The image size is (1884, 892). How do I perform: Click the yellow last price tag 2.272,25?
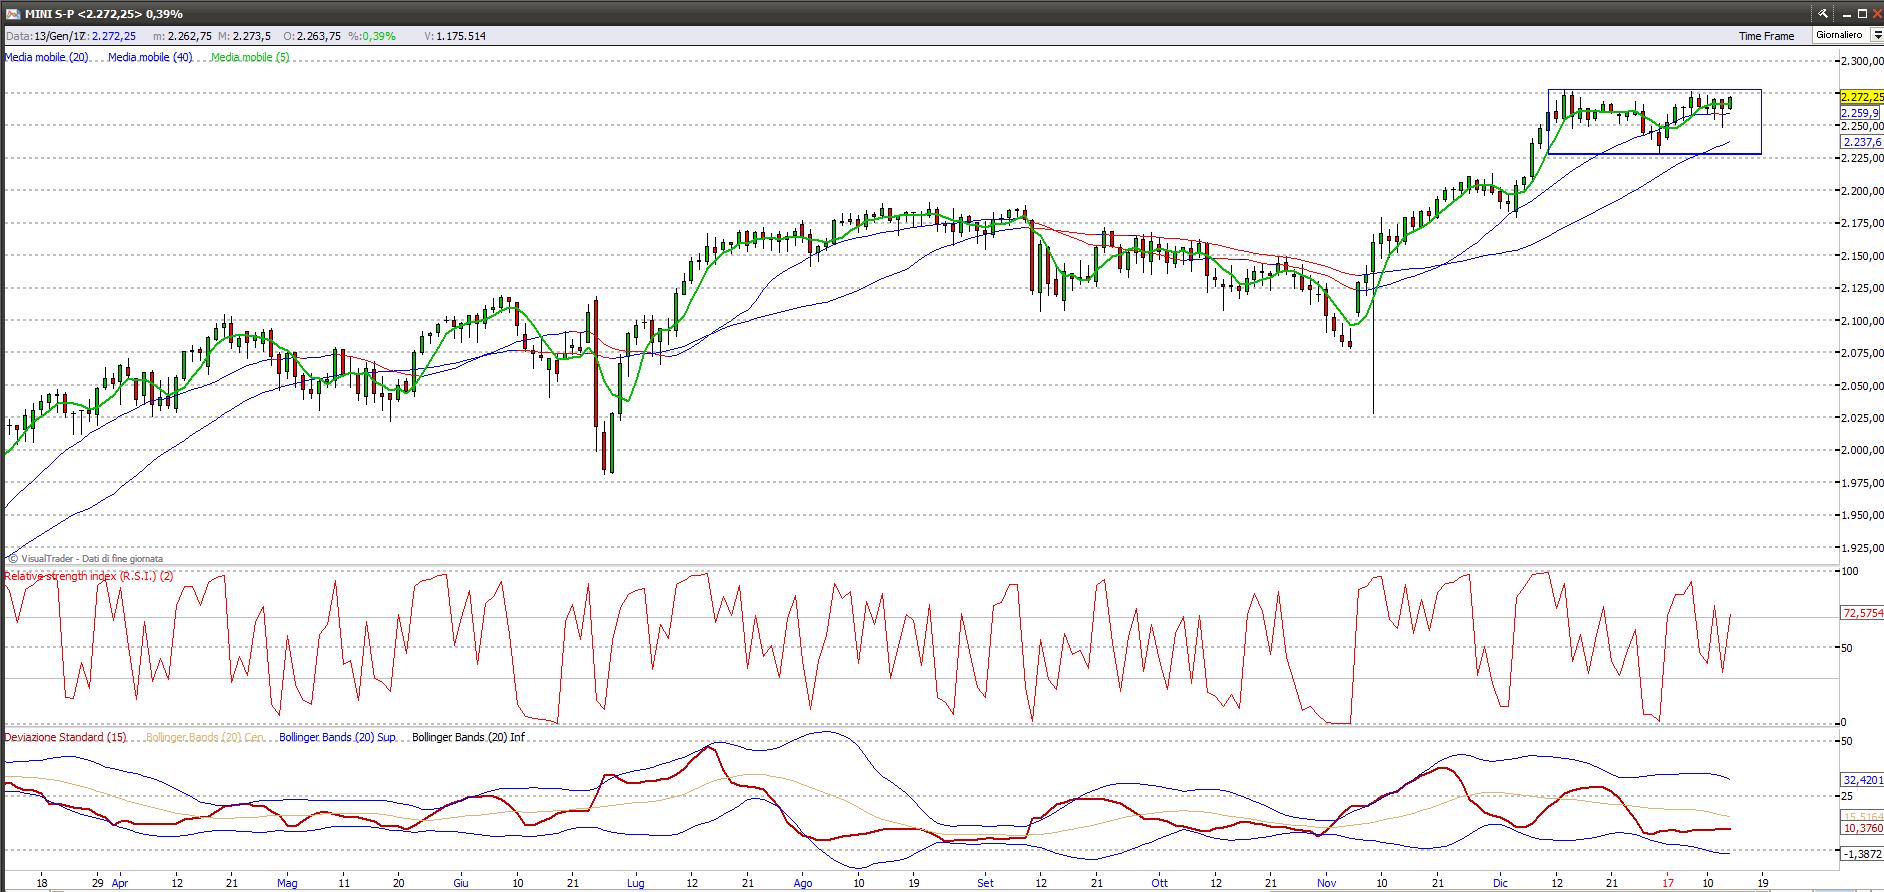[x=1861, y=97]
